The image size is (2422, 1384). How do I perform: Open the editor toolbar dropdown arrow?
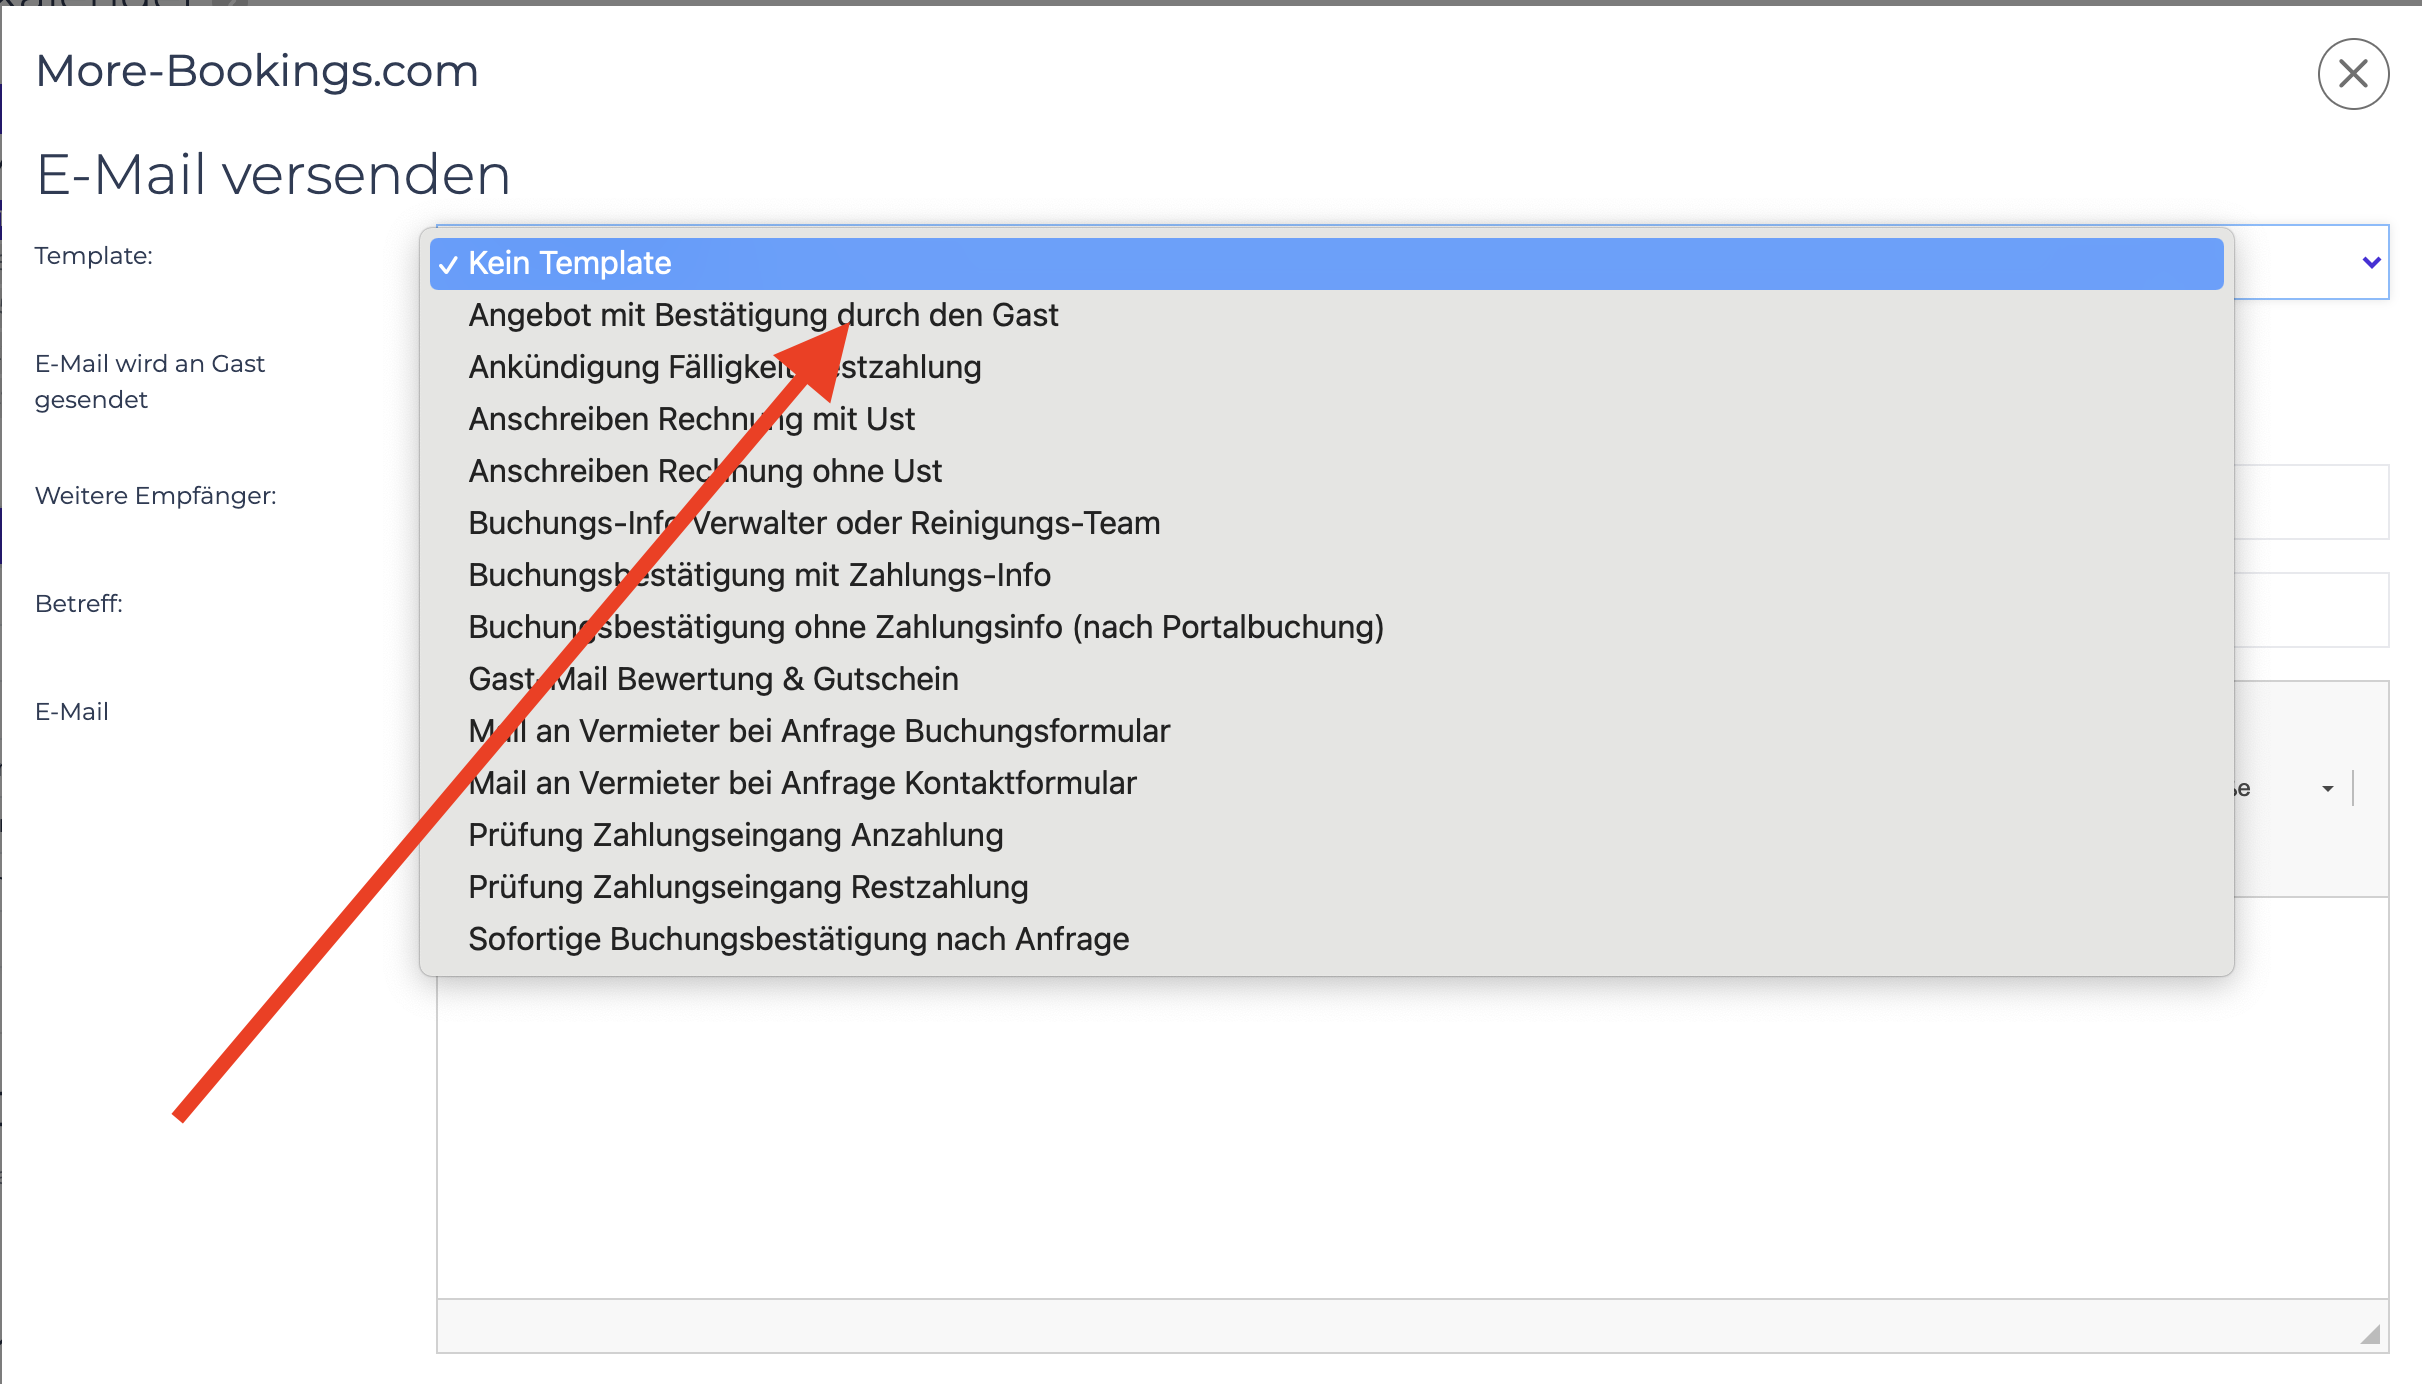tap(2328, 789)
